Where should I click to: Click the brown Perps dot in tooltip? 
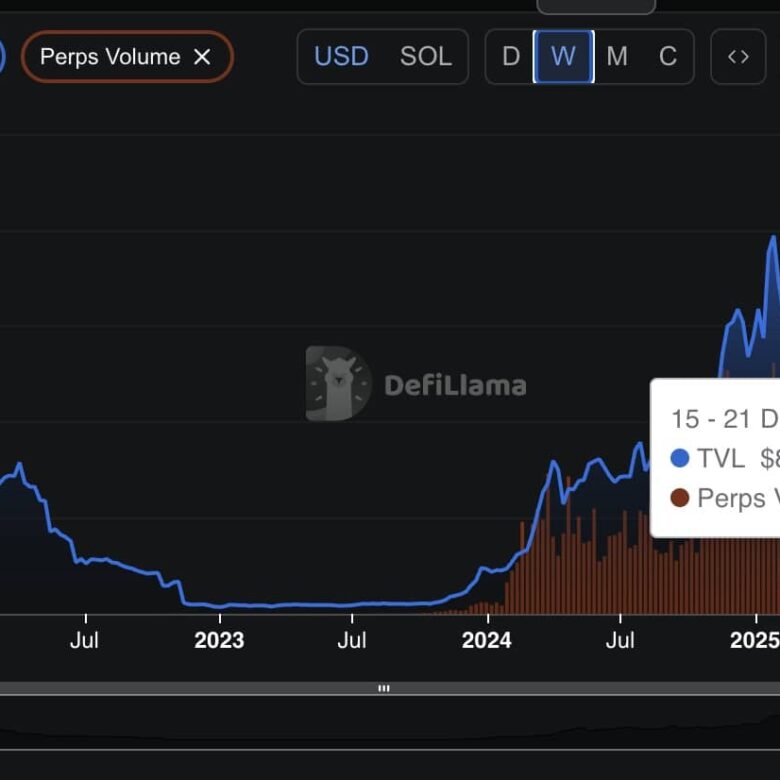(x=680, y=497)
